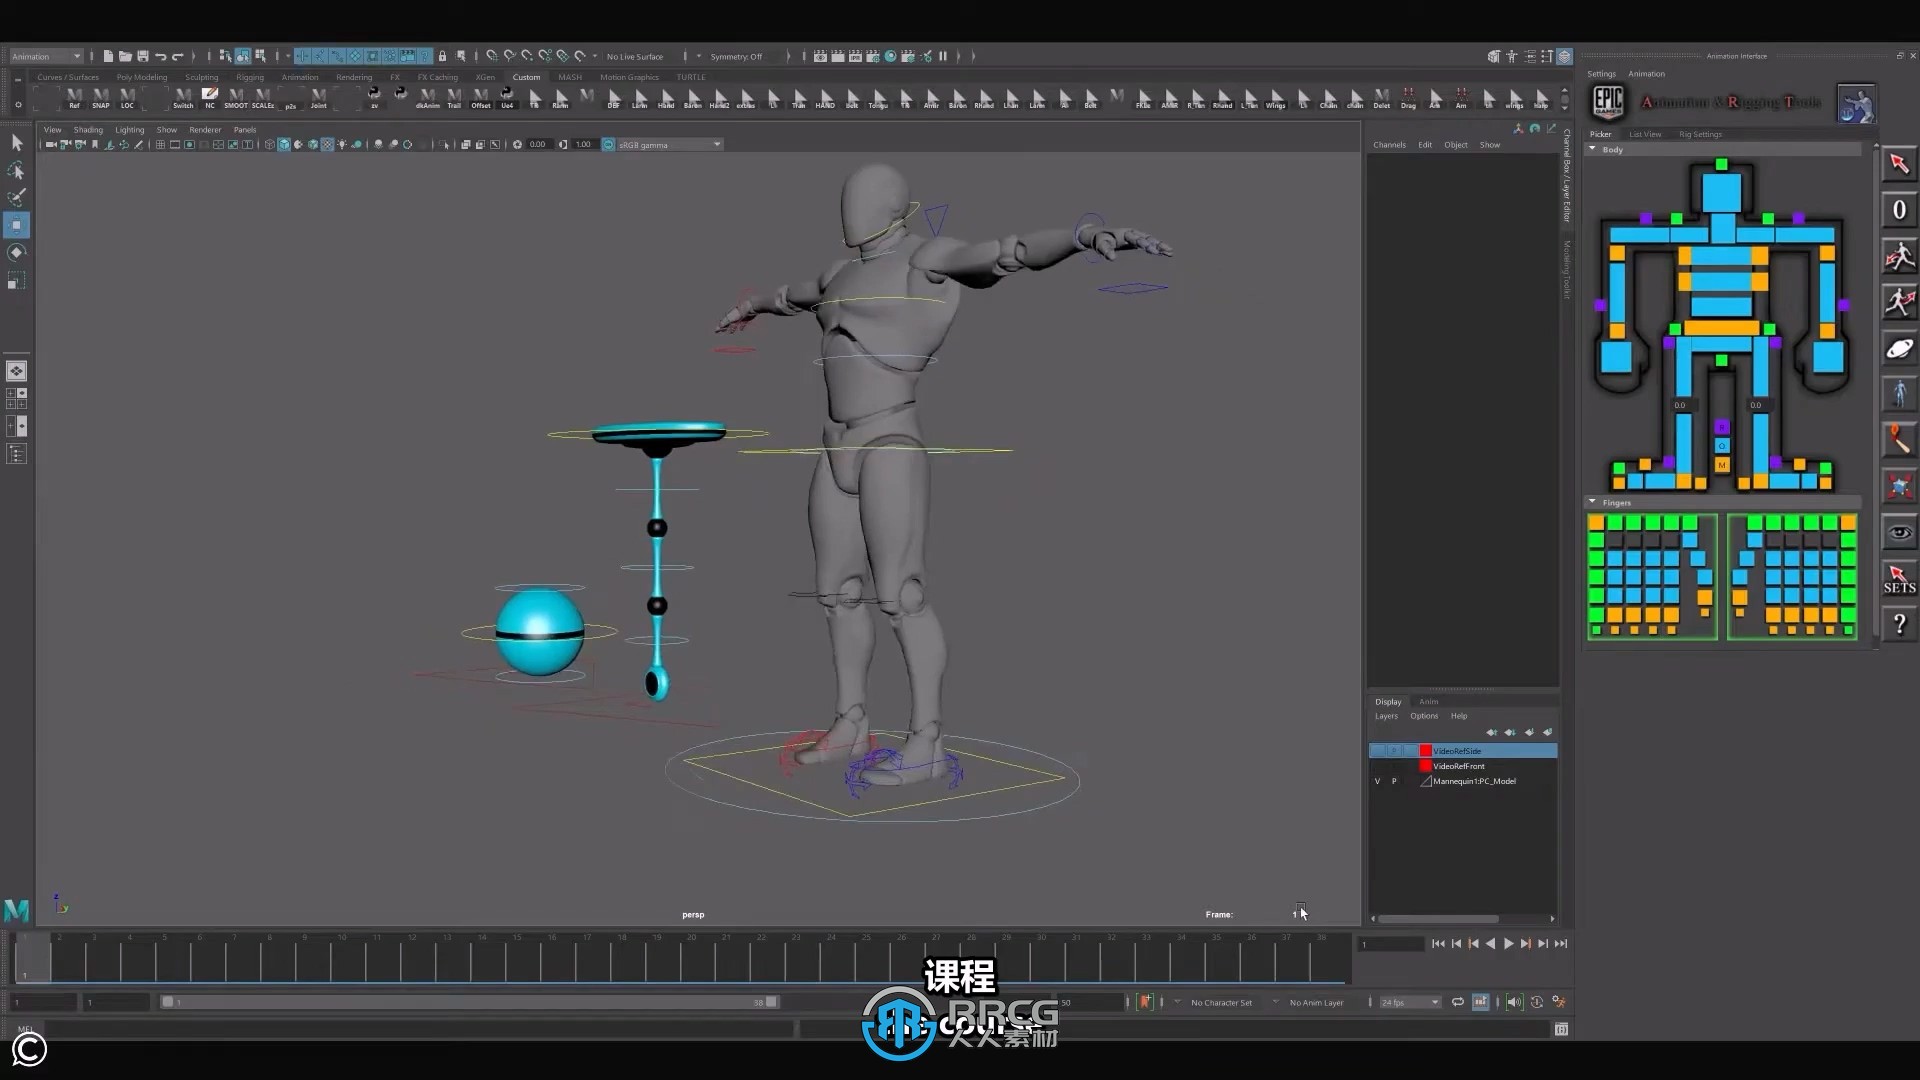Toggle playback P of Mannequin1:PC_Model layer
1920x1080 pixels.
pyautogui.click(x=1394, y=781)
